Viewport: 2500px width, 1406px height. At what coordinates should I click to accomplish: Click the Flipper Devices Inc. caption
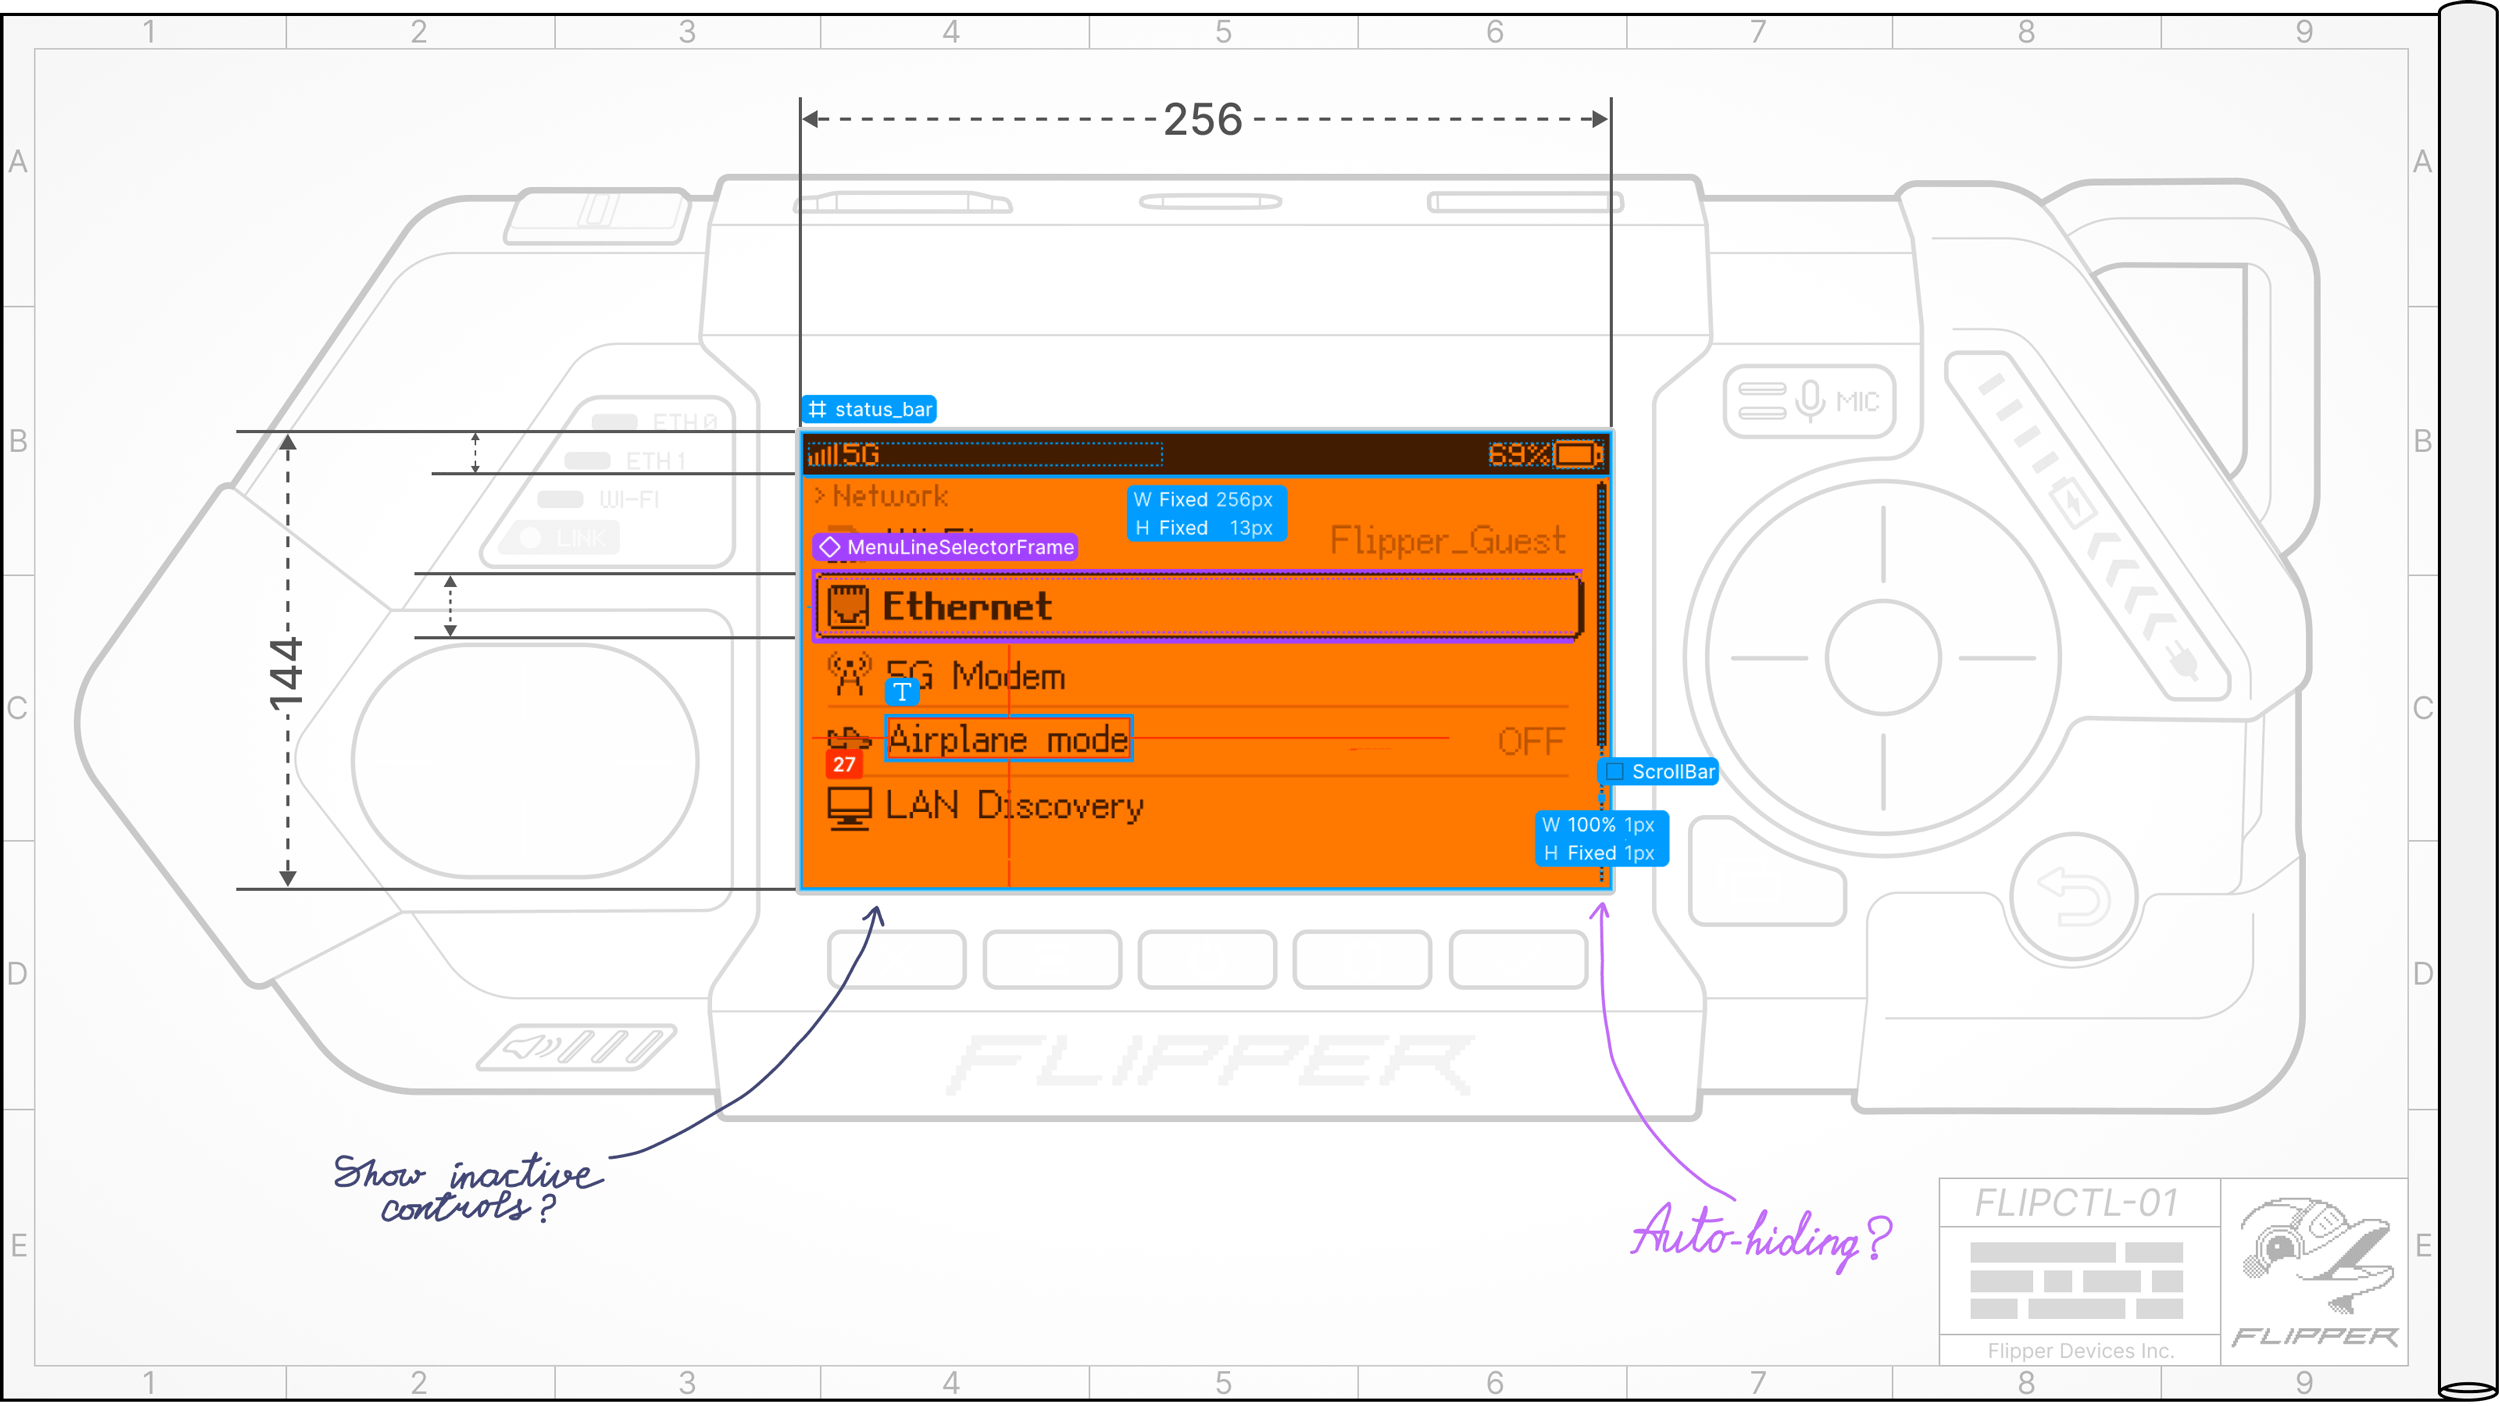point(2082,1351)
